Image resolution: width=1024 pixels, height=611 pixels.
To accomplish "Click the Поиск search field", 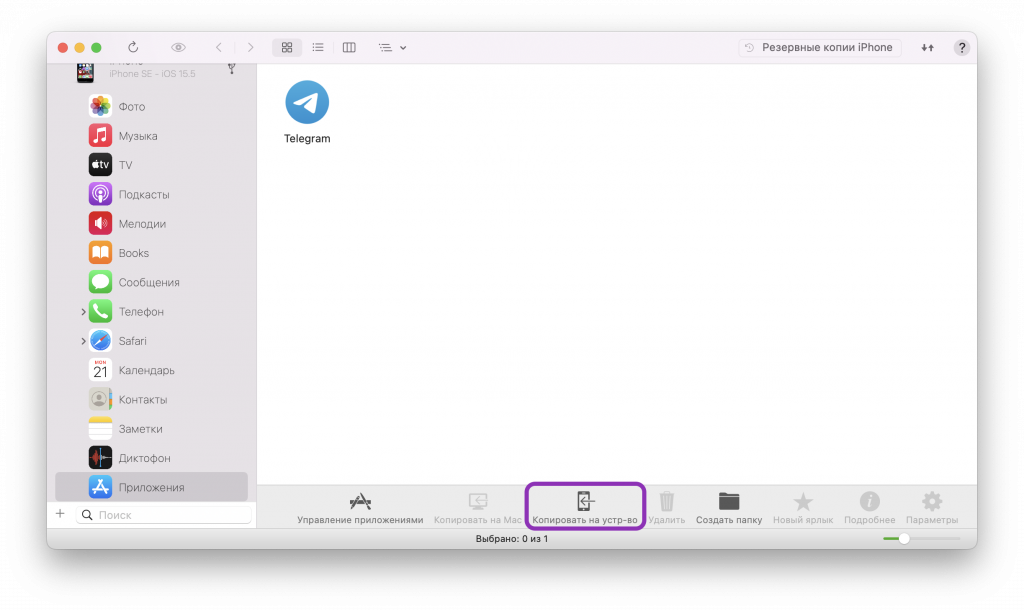I will tap(164, 515).
